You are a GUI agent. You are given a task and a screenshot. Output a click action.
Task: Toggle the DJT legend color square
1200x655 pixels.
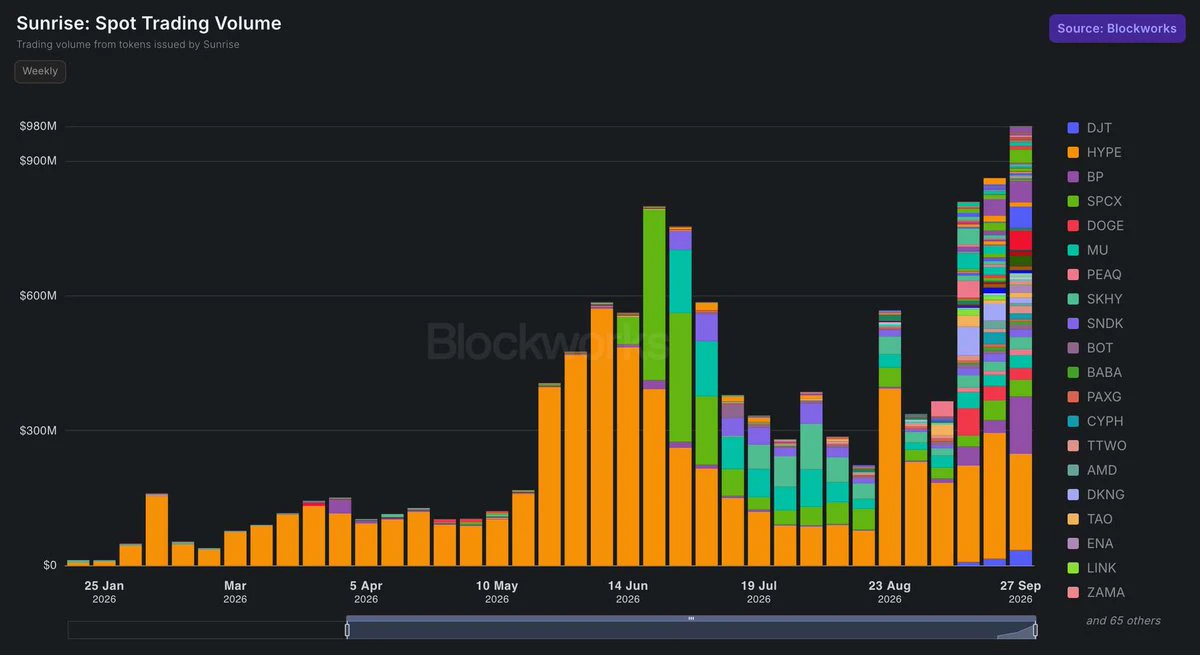pyautogui.click(x=1073, y=128)
